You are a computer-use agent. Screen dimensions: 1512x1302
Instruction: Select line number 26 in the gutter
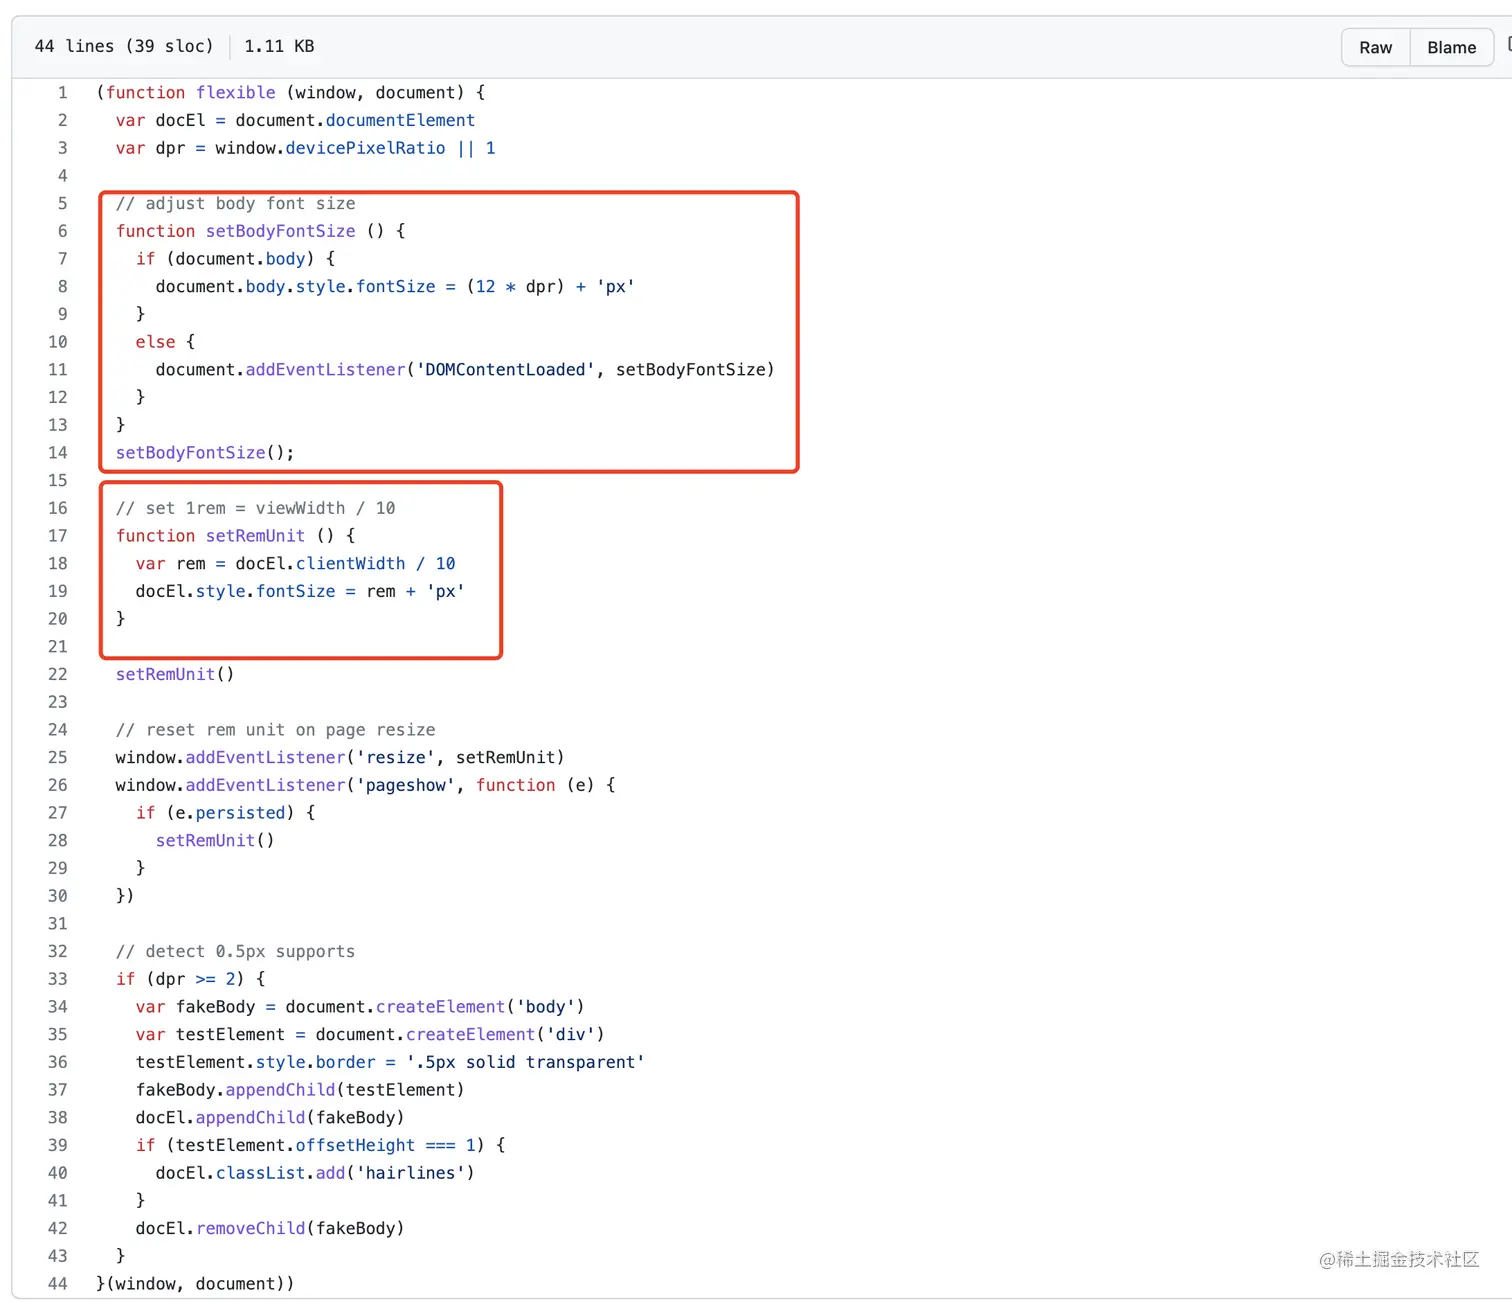point(58,785)
